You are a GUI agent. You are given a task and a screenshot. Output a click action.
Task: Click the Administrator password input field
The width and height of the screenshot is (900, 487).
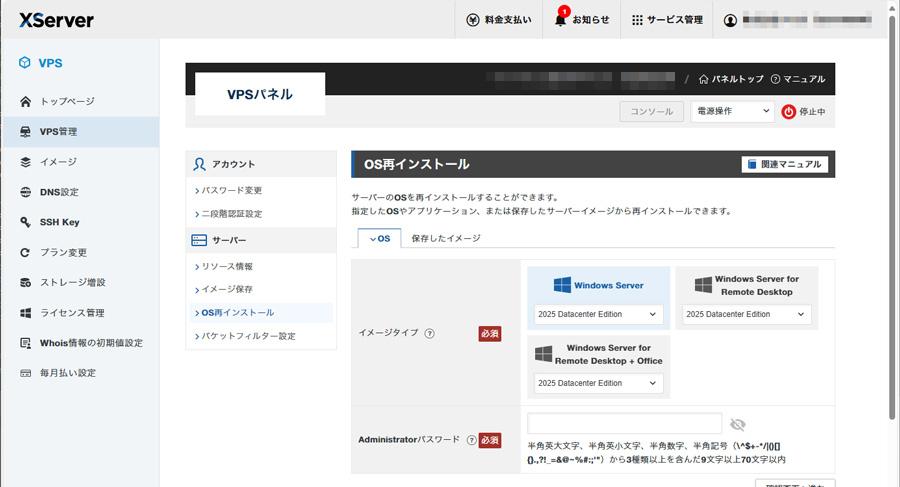tap(624, 424)
